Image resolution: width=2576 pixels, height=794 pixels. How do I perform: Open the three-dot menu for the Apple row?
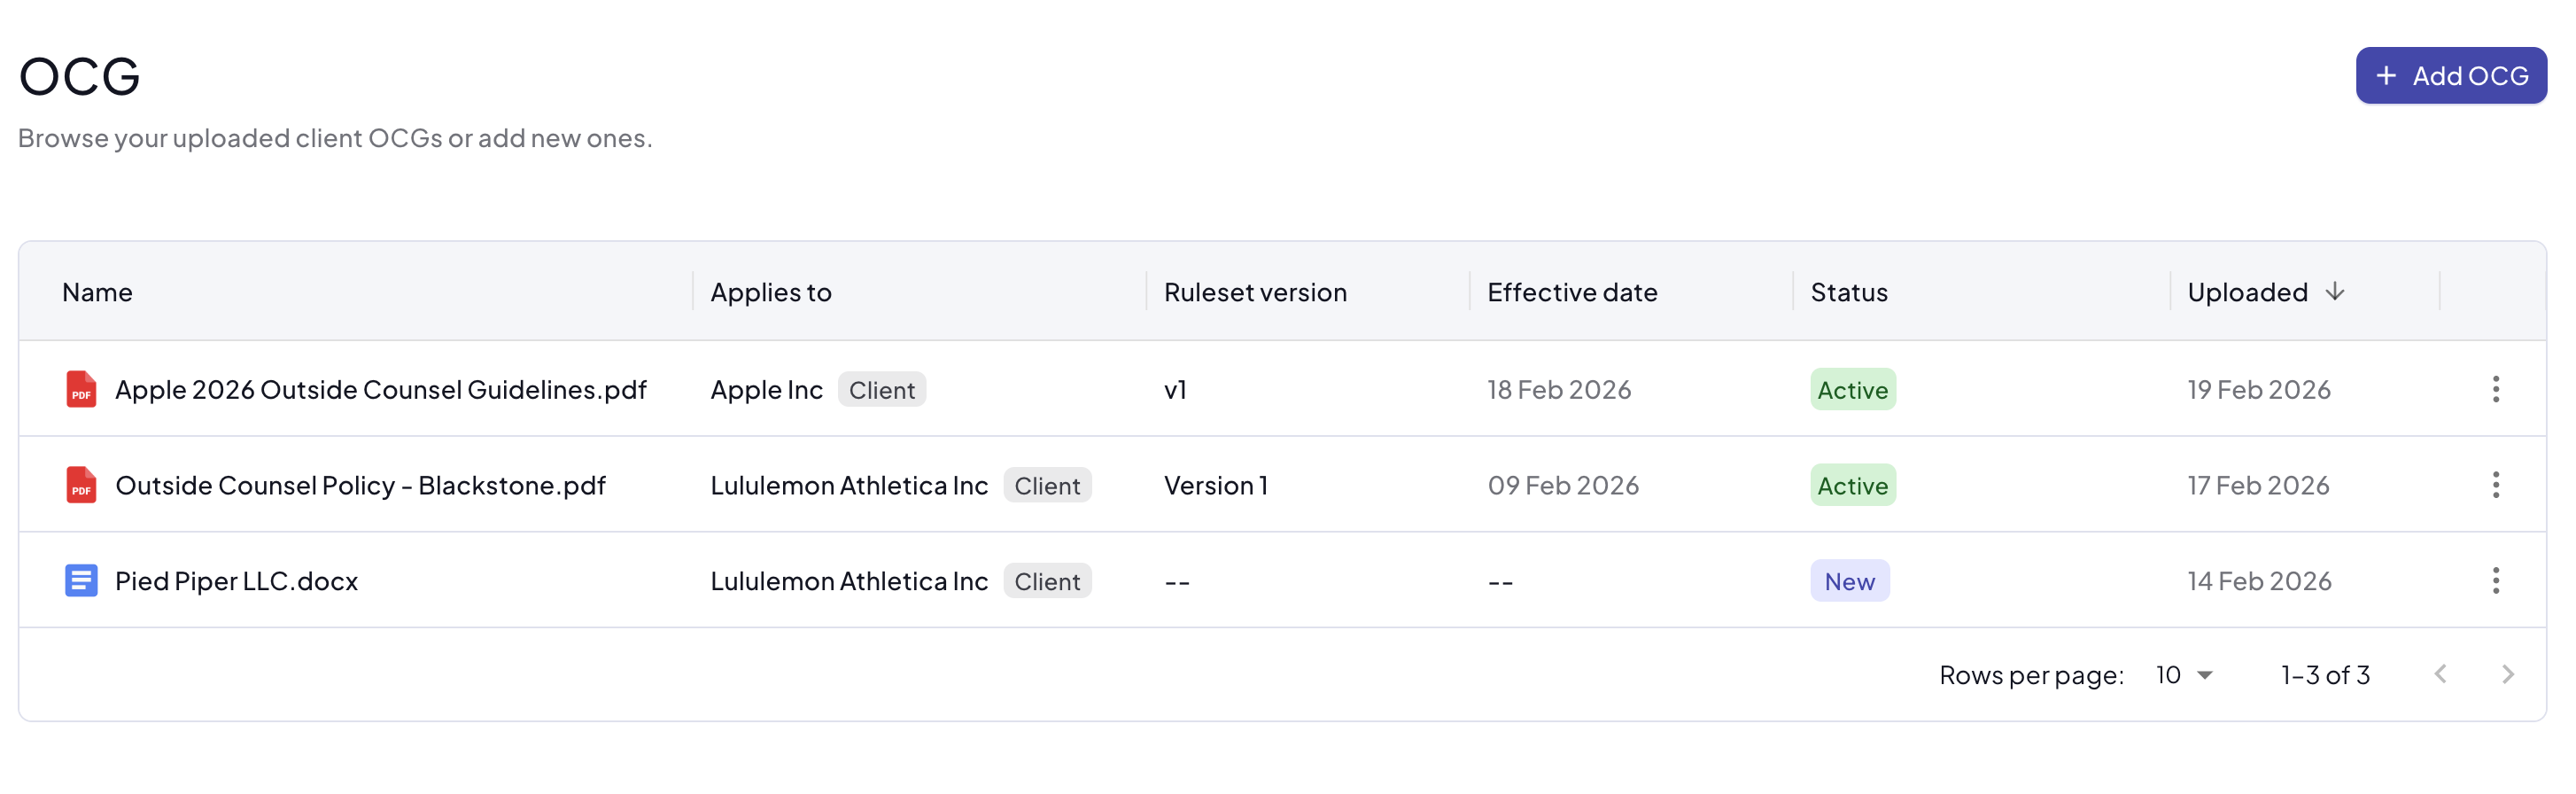click(x=2495, y=389)
